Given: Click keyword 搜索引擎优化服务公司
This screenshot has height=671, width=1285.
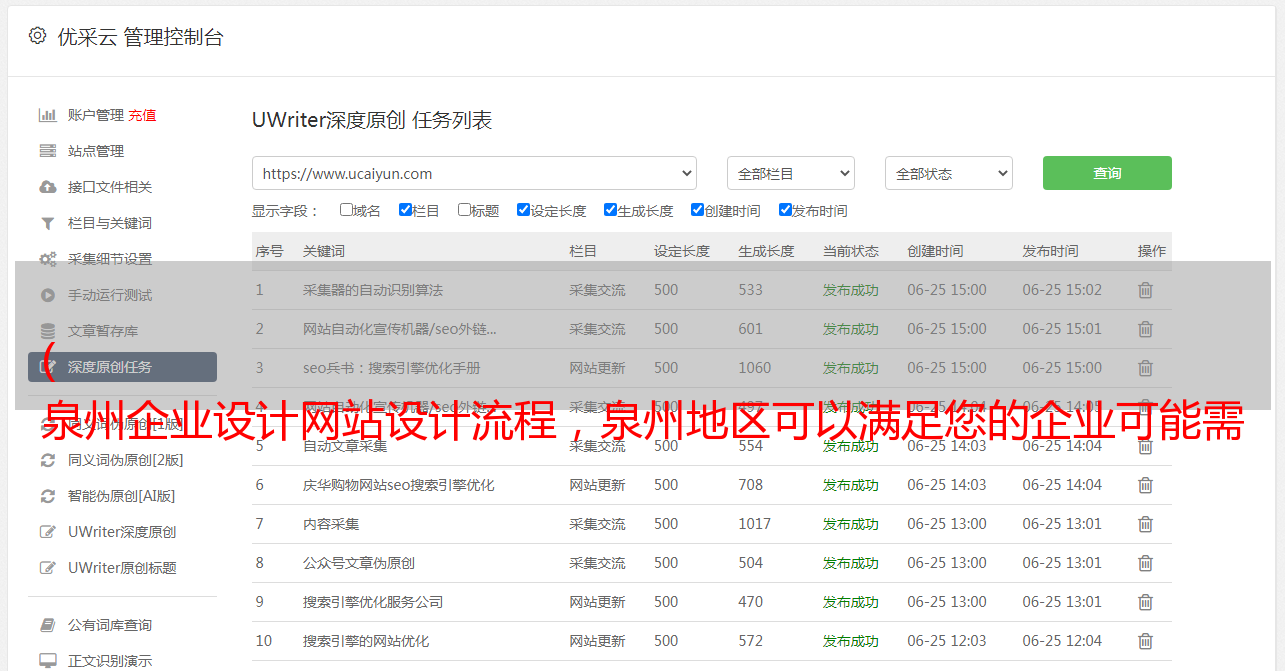Looking at the screenshot, I should pyautogui.click(x=373, y=602).
